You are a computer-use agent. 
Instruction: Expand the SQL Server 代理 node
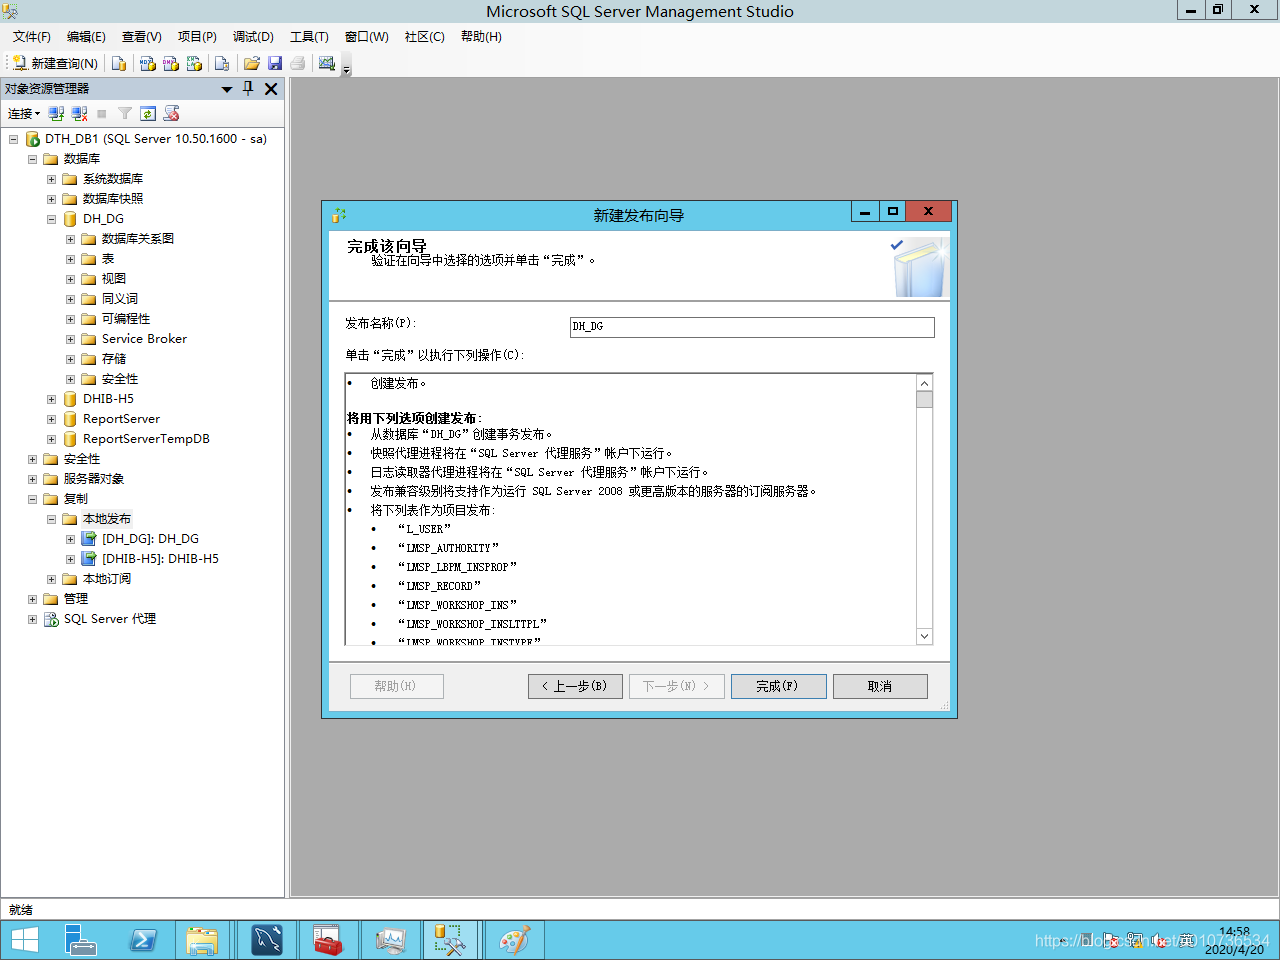32,619
